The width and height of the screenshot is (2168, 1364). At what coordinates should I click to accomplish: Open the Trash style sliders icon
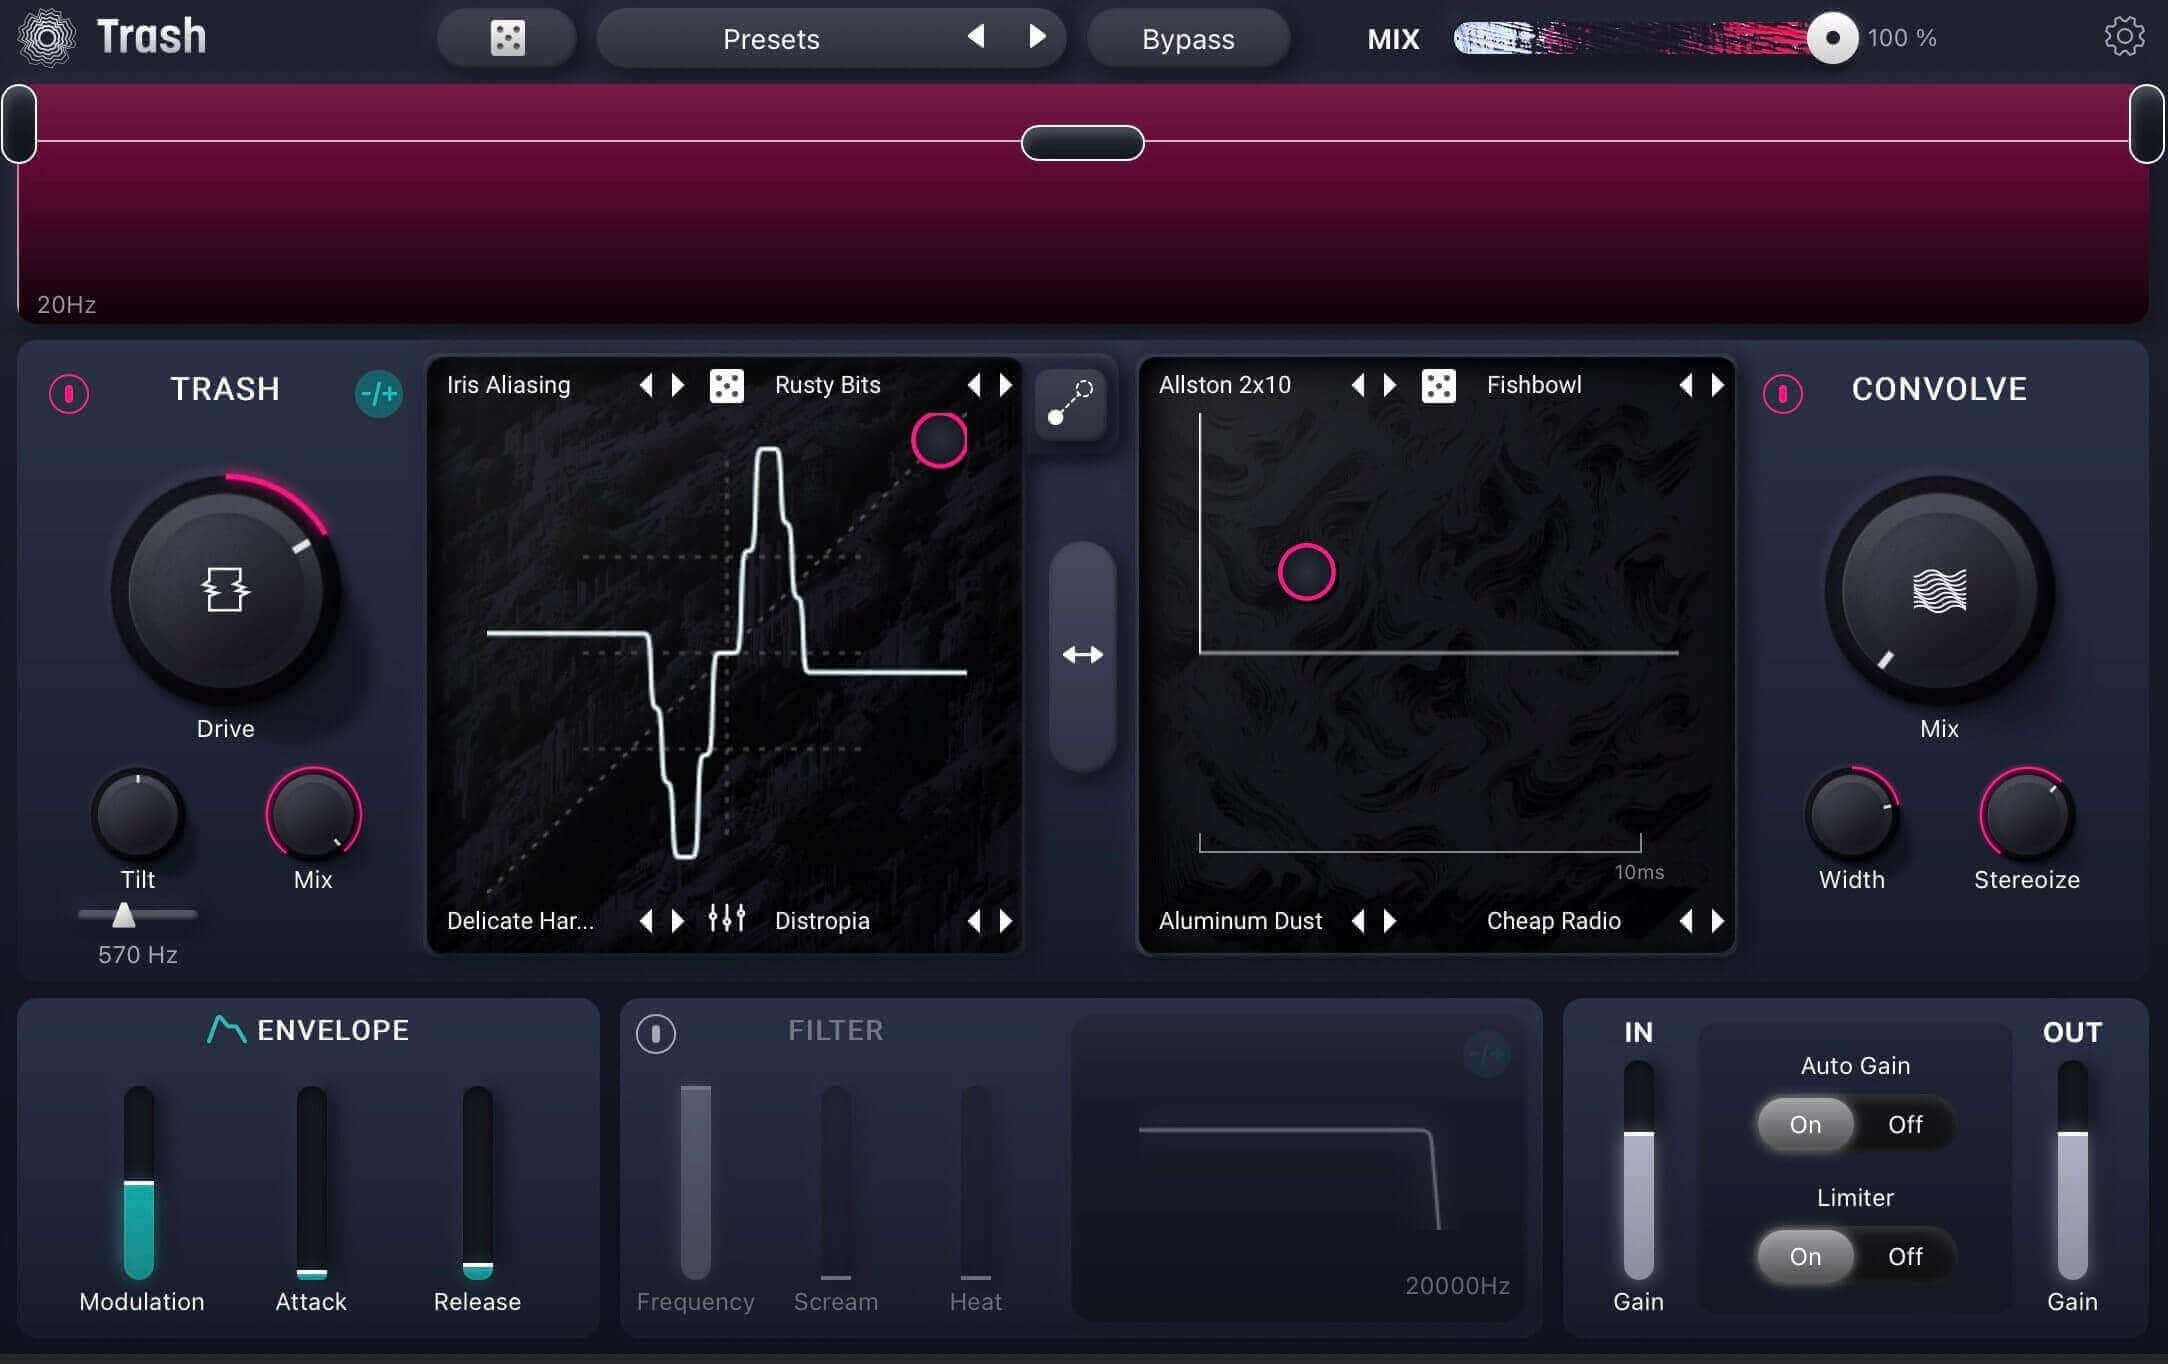pos(727,918)
